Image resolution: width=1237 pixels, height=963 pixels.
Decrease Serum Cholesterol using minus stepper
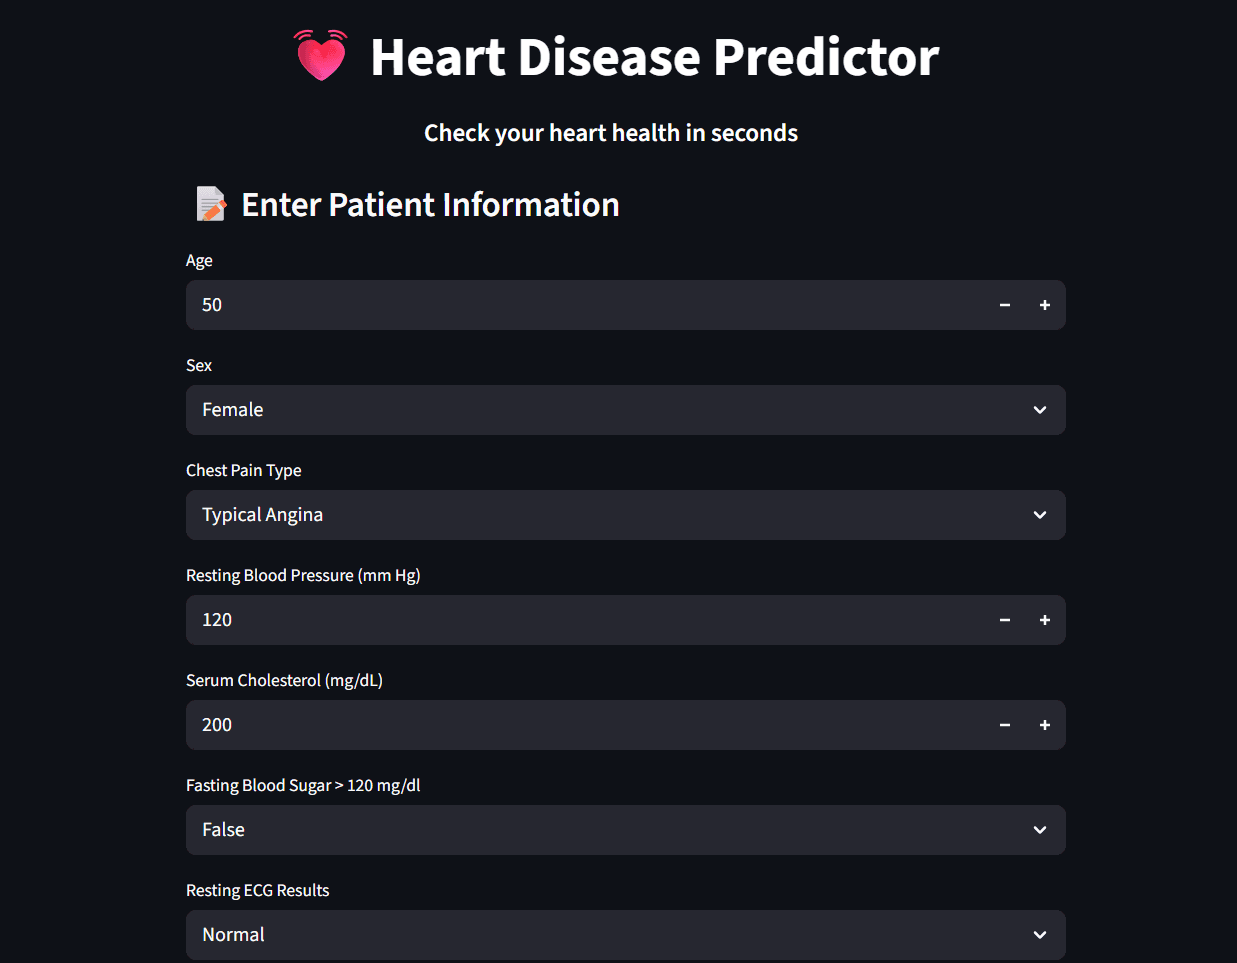[x=1004, y=725]
